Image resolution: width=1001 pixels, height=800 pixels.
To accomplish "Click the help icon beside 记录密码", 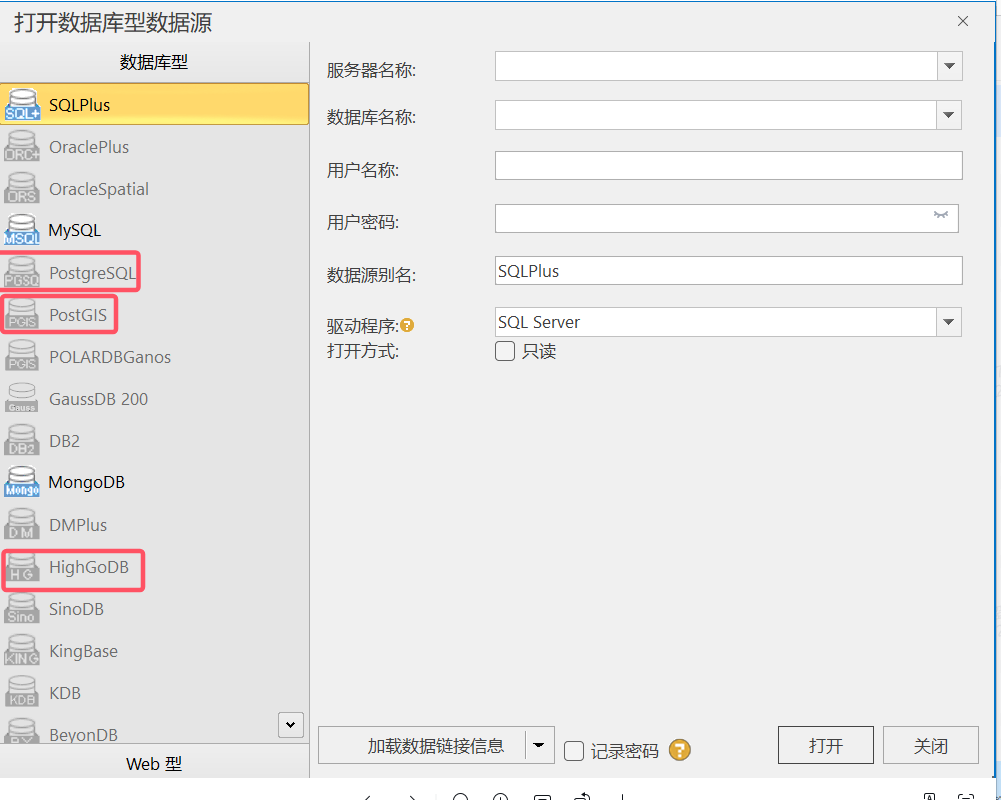I will pos(680,750).
